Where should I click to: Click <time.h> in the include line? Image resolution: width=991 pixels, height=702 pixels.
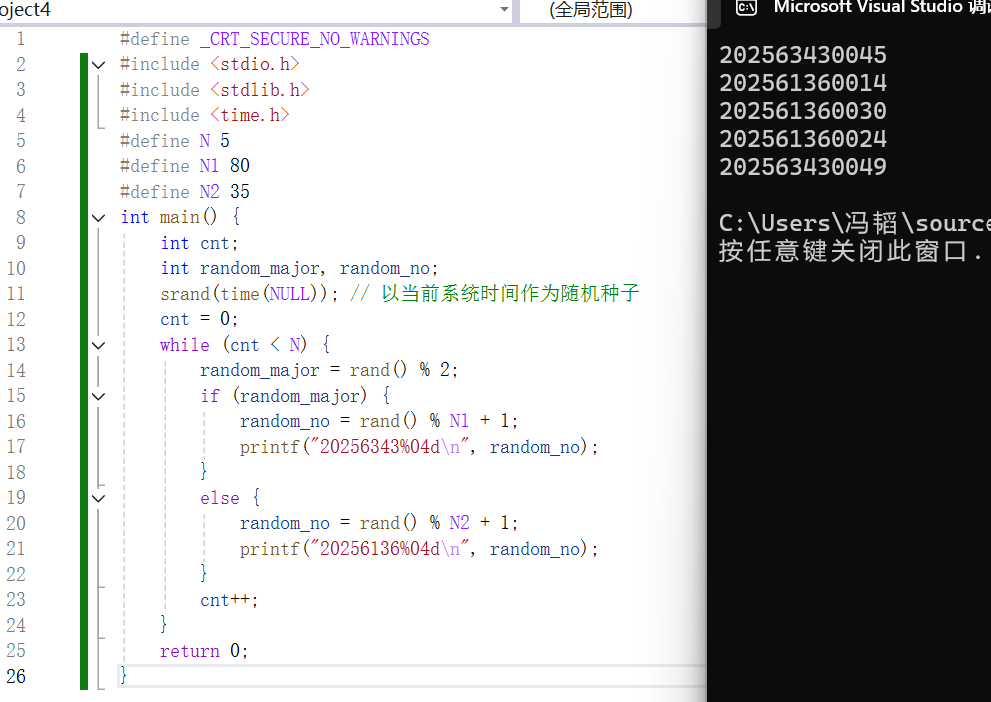click(250, 115)
